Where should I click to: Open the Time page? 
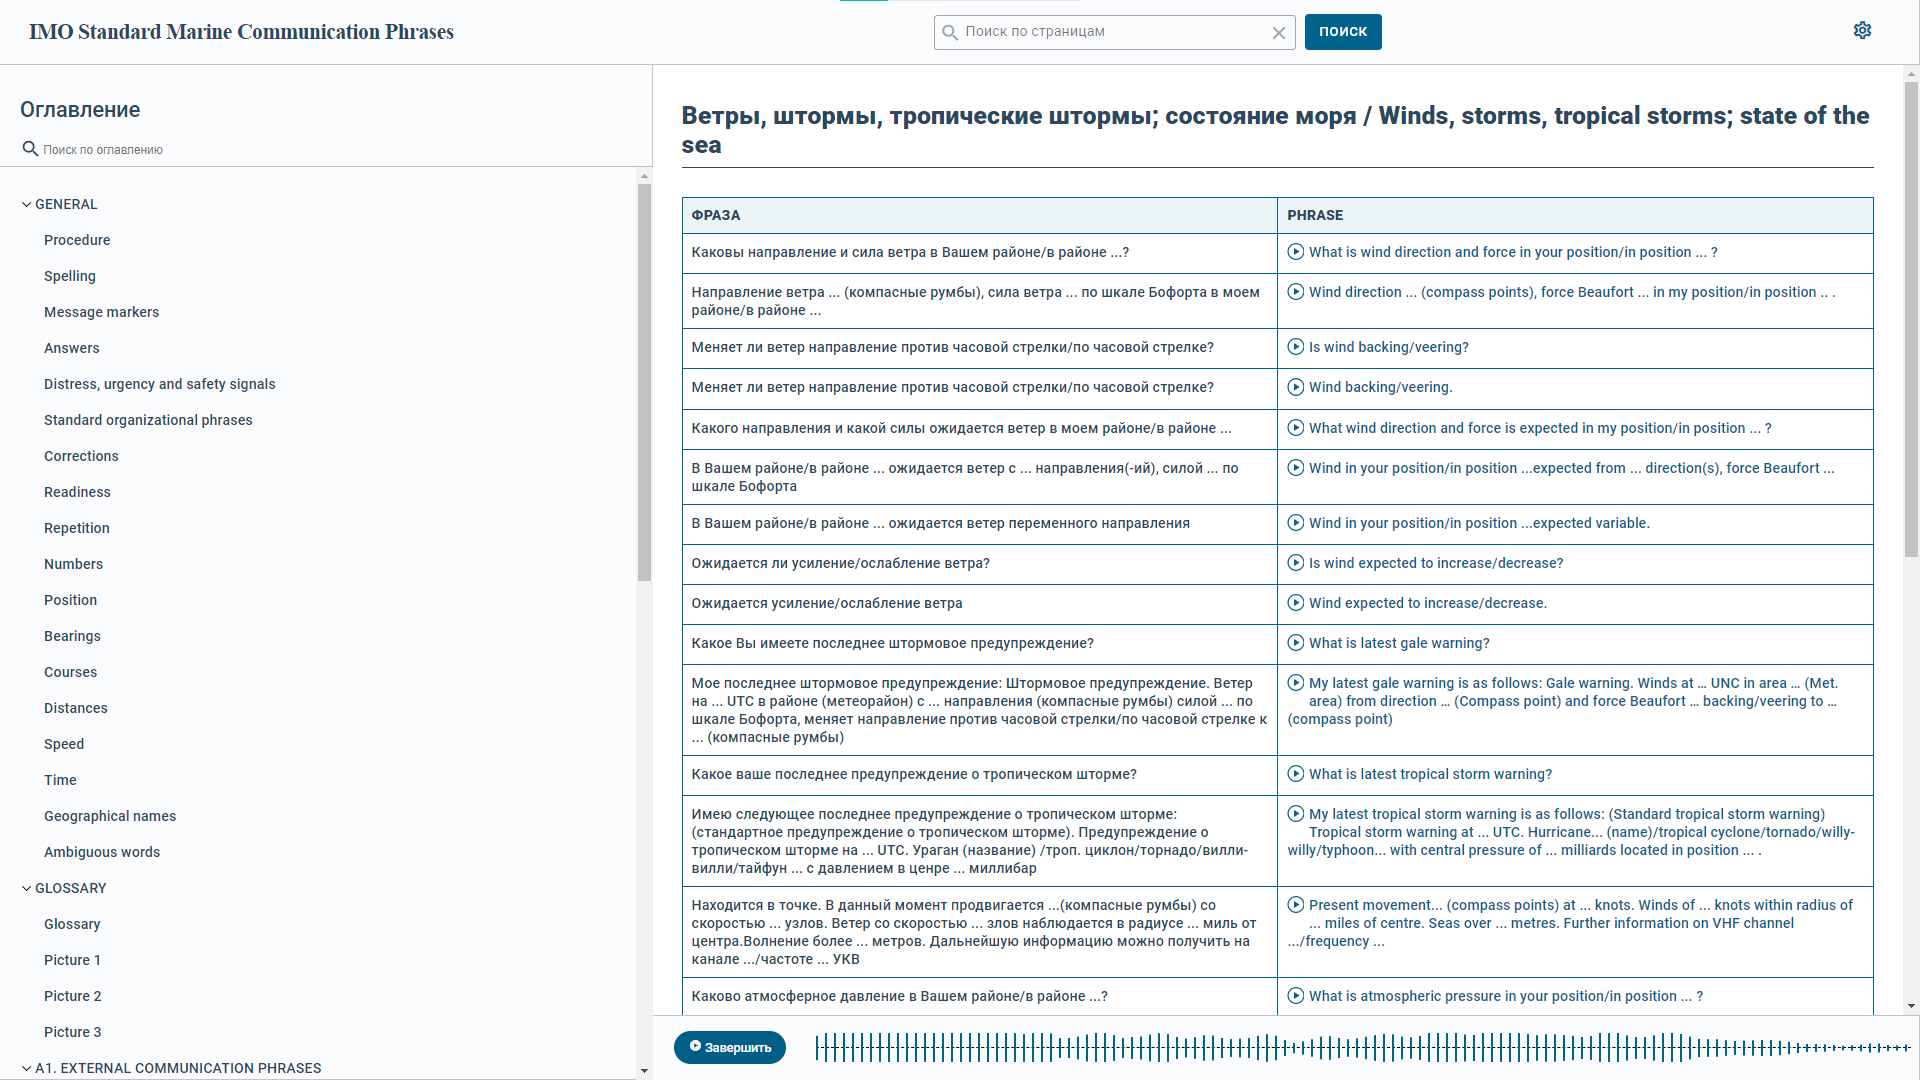click(60, 780)
